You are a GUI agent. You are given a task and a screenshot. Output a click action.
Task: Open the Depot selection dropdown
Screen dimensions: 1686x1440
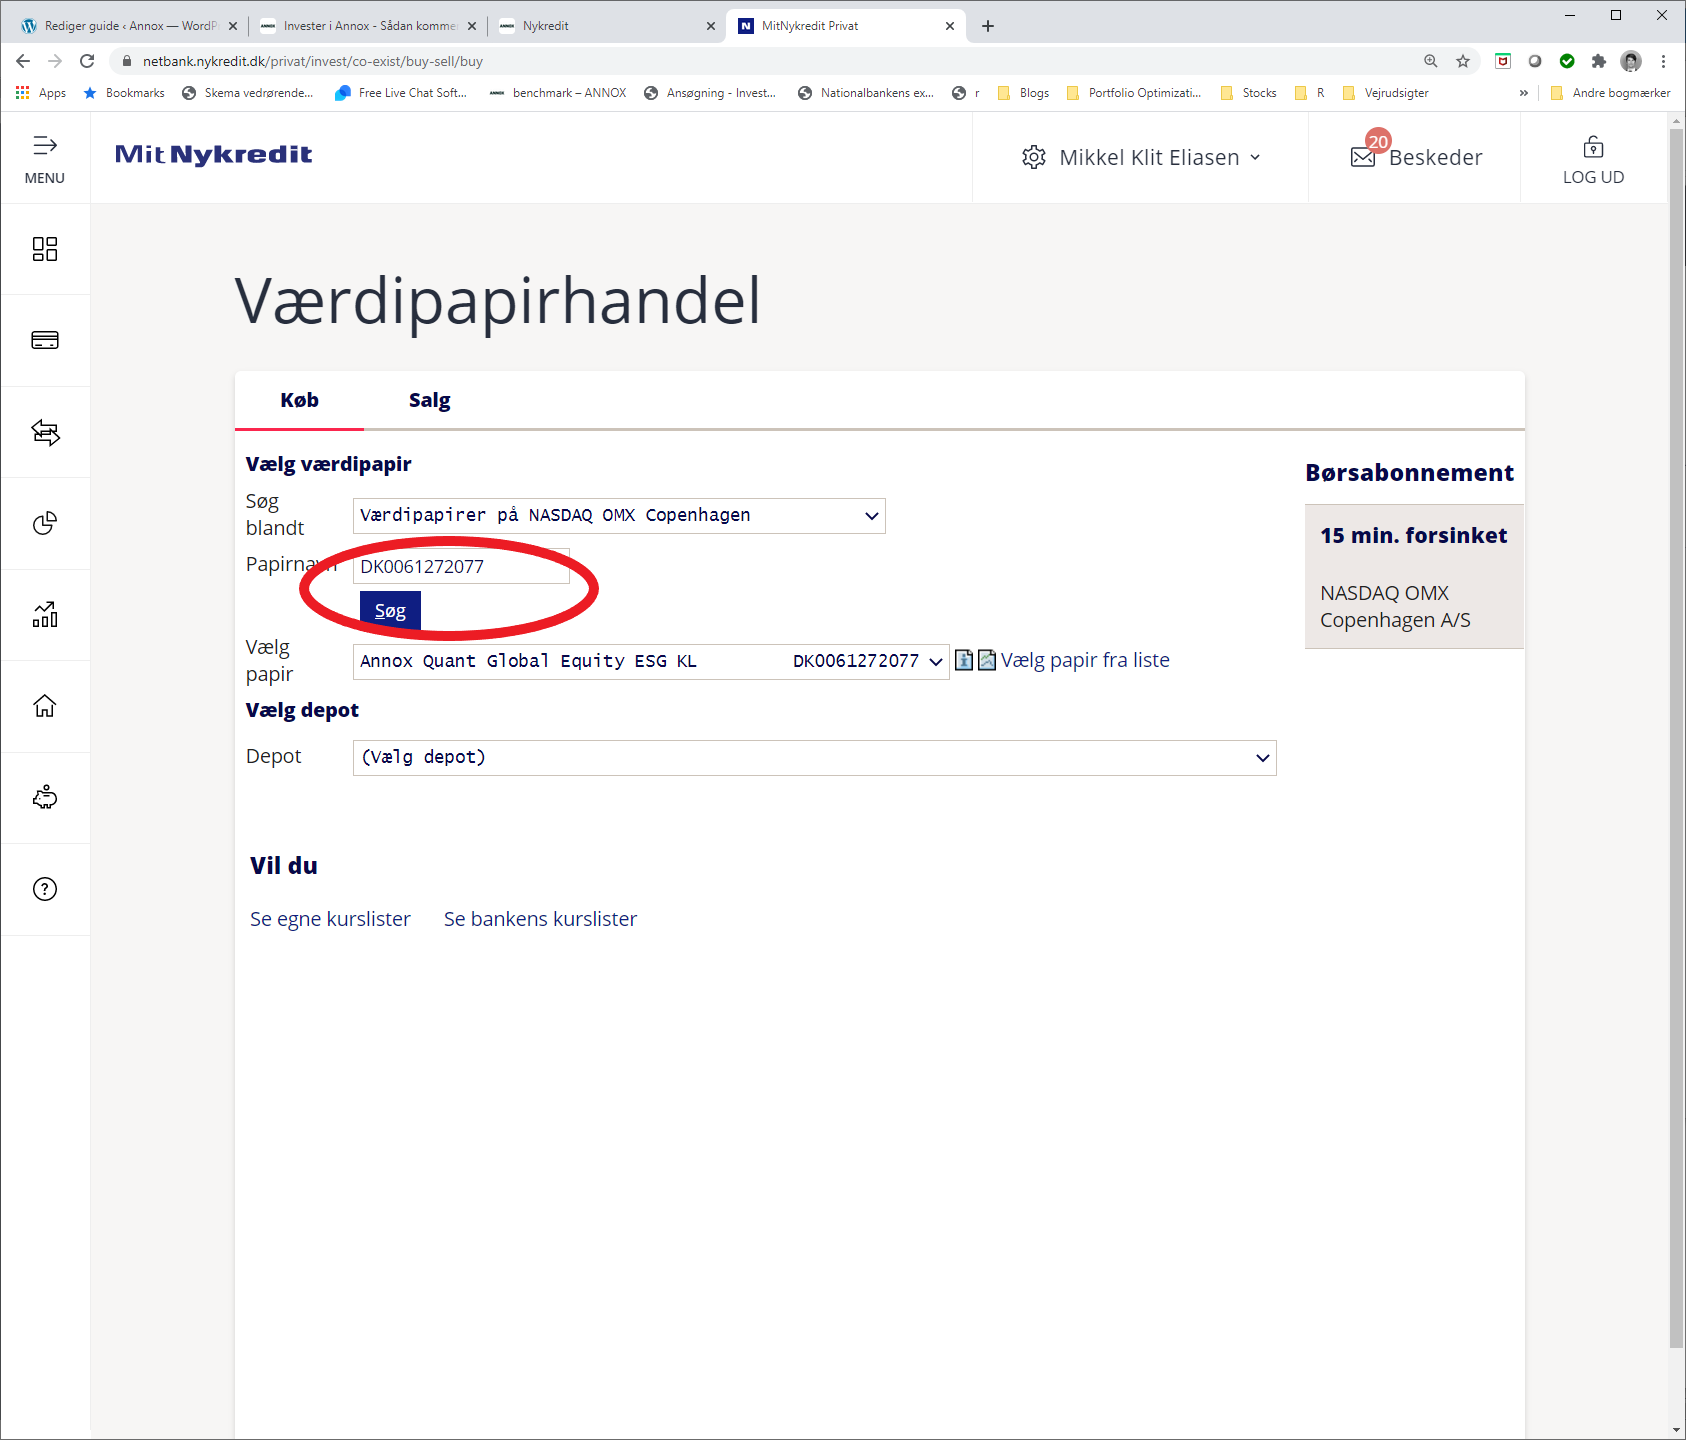click(815, 758)
